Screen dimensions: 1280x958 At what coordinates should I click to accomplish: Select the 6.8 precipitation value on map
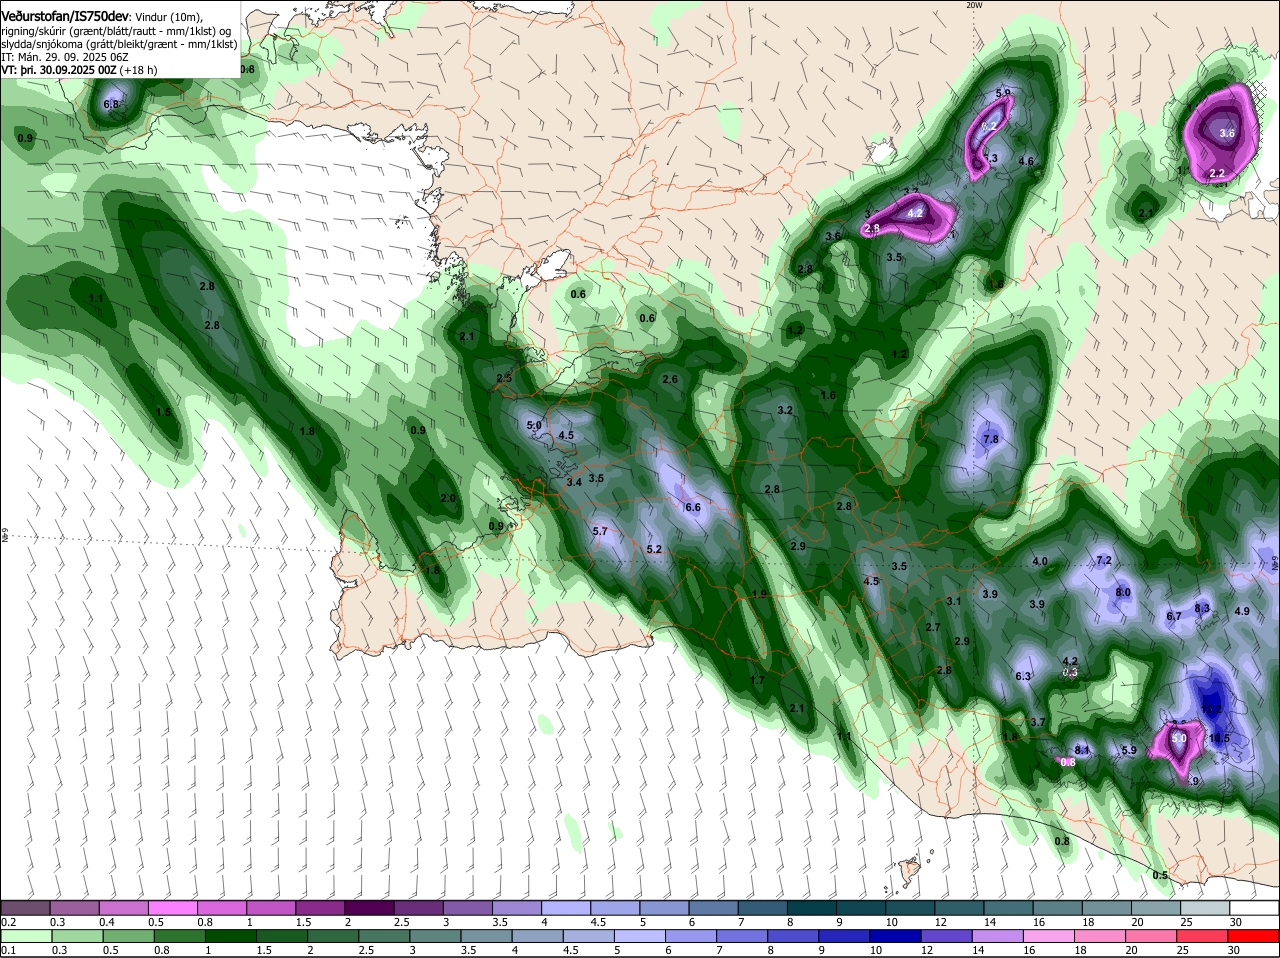(111, 104)
